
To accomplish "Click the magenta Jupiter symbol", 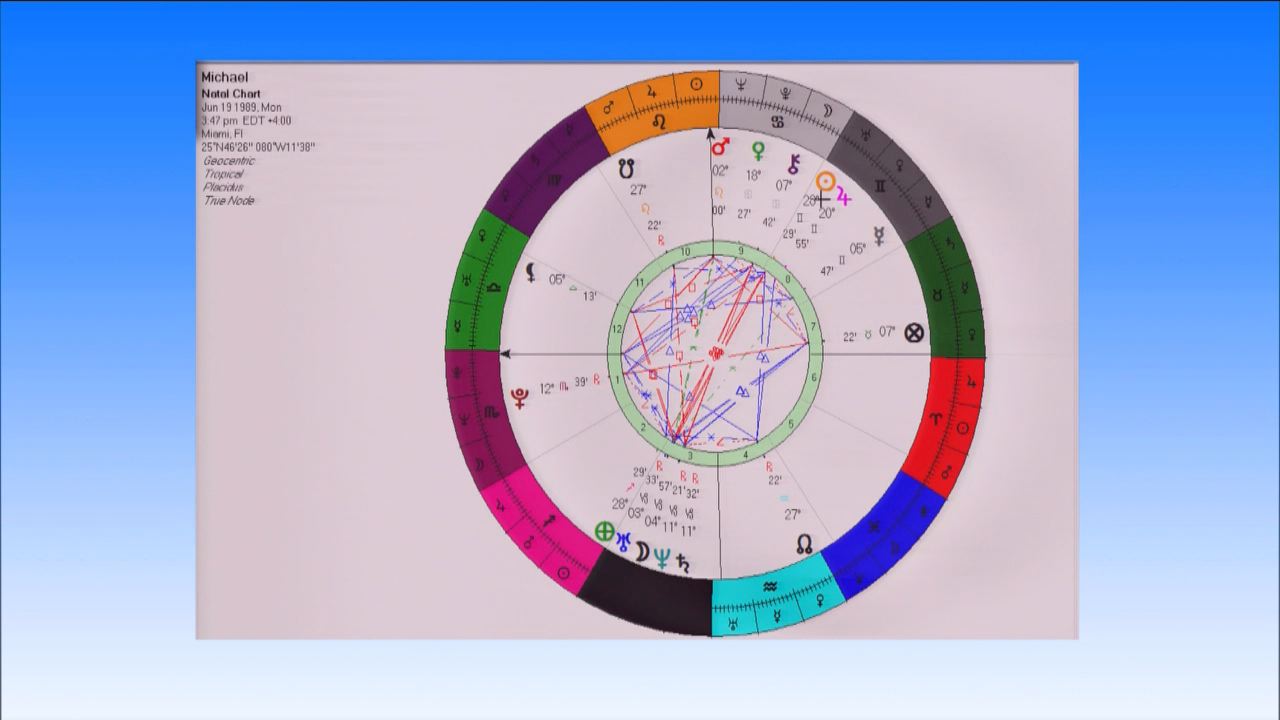I will point(843,197).
